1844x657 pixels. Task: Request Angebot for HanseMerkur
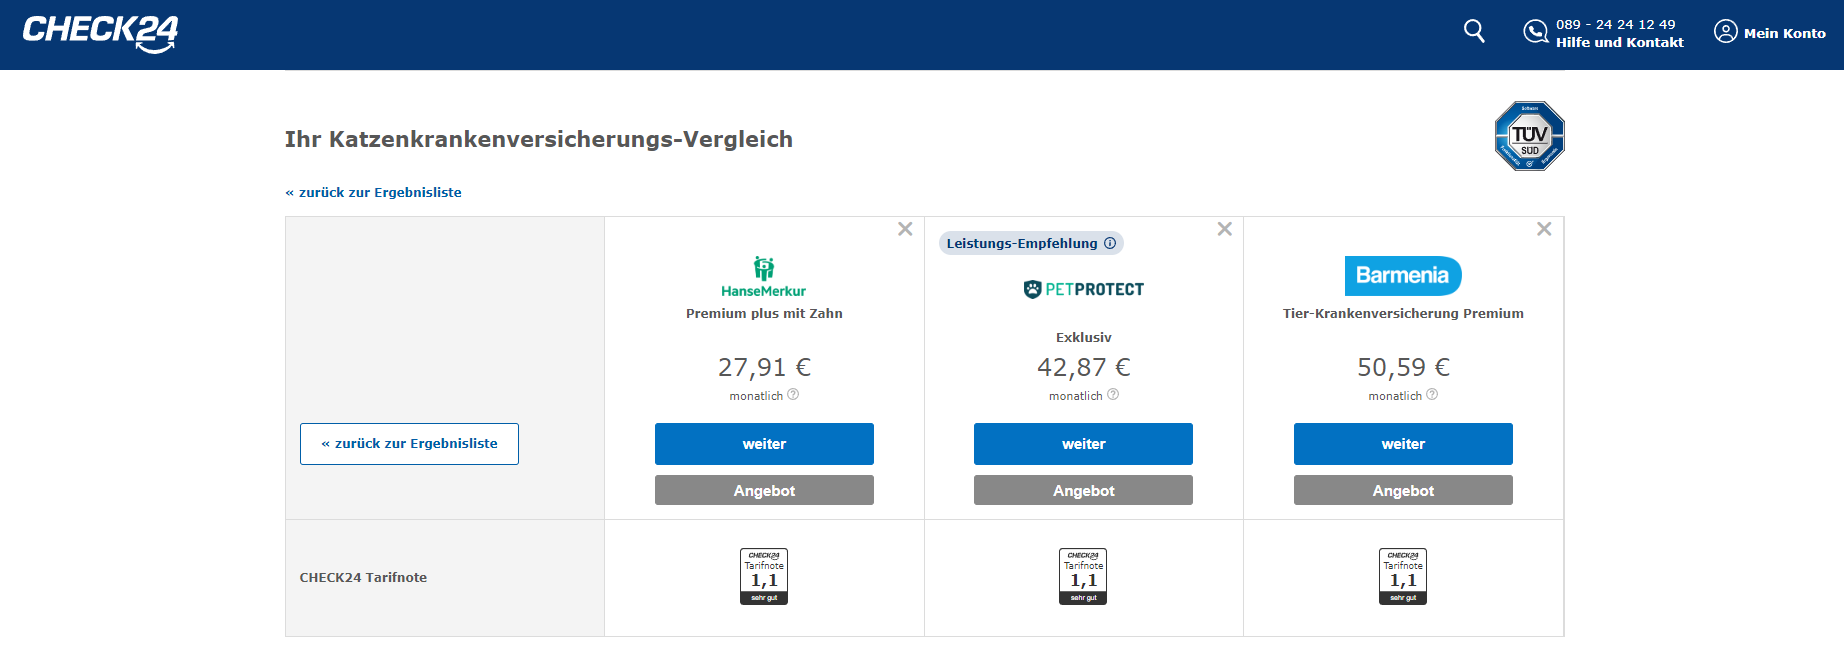[764, 490]
